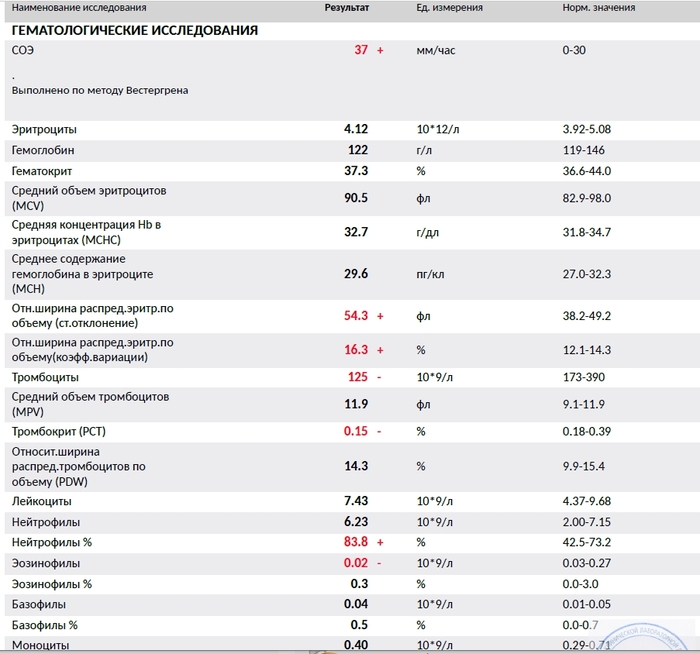This screenshot has height=654, width=700.
Task: Select the 'Выполнено по методу Вестергрена' note
Action: pyautogui.click(x=100, y=90)
